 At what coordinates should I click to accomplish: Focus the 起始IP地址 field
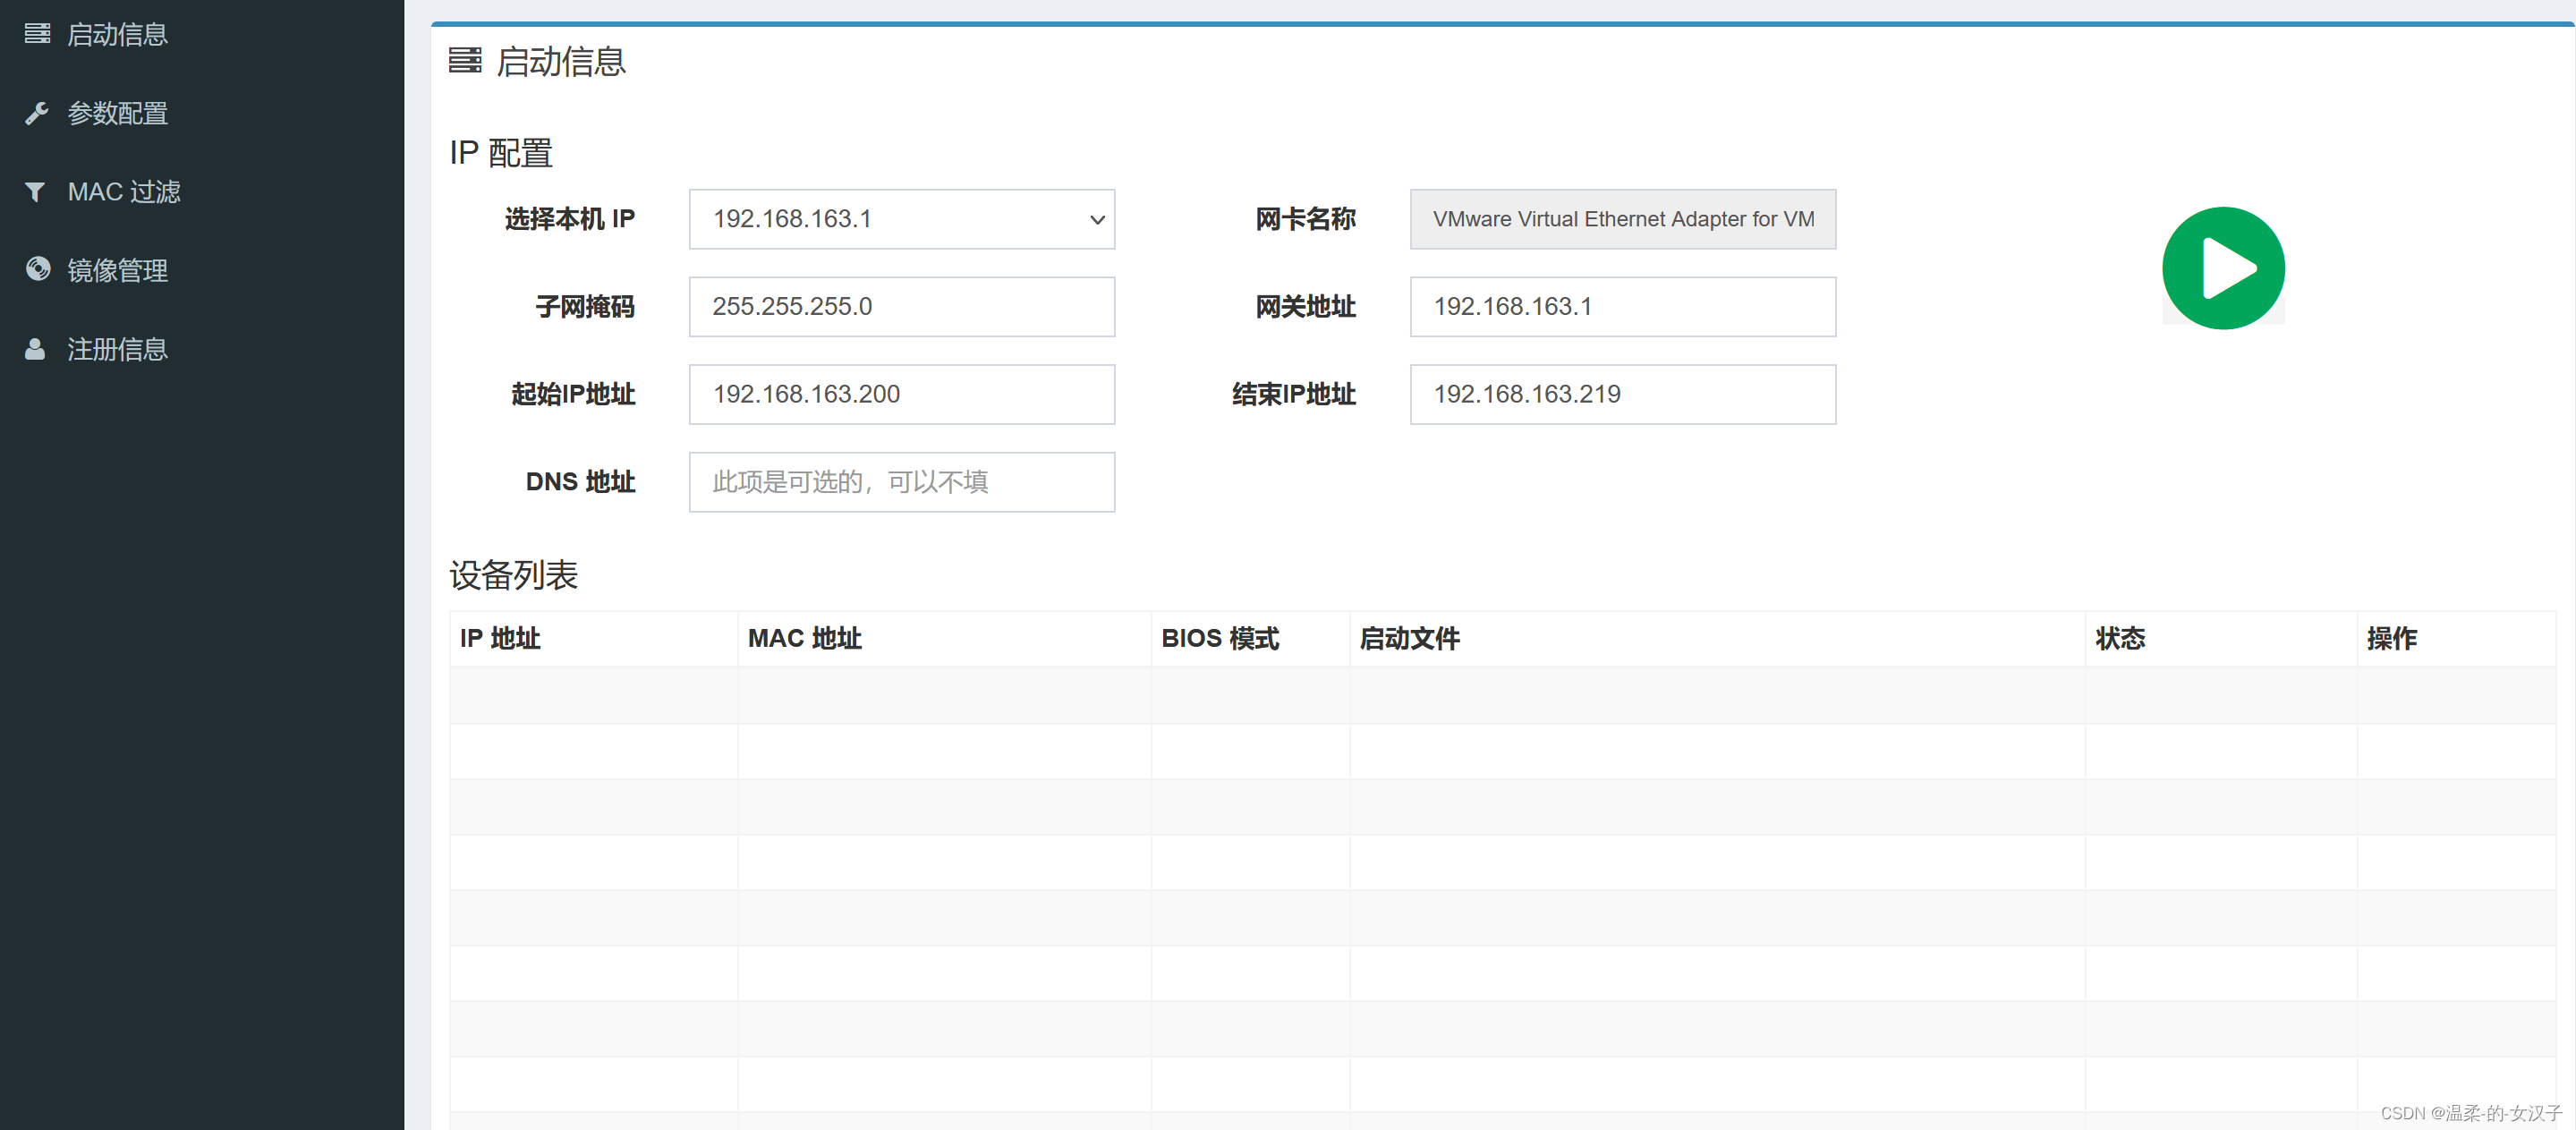pos(901,394)
